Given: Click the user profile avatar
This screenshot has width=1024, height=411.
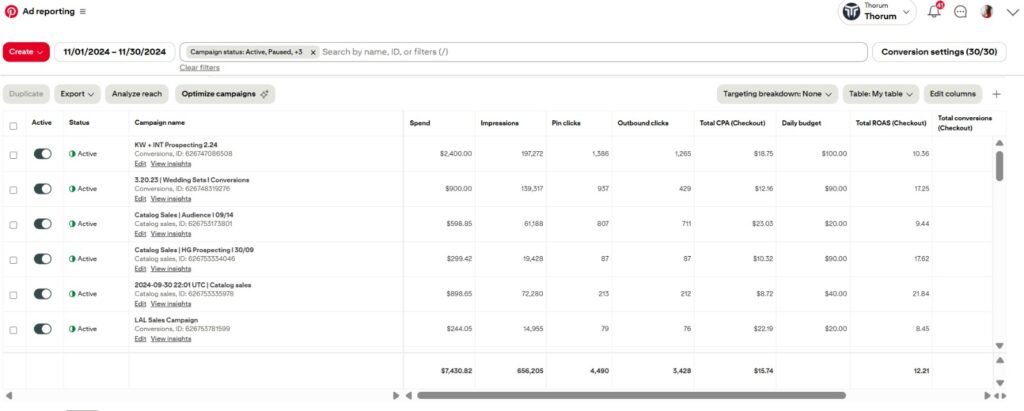Looking at the screenshot, I should (x=986, y=12).
